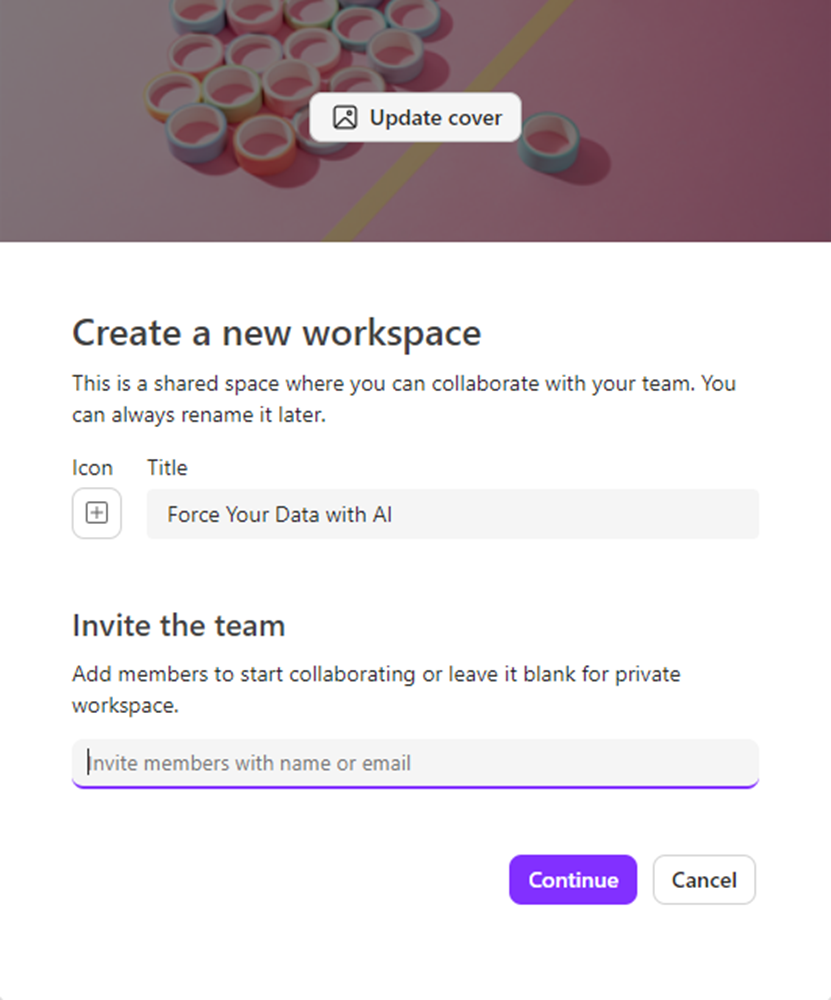Screen dimensions: 831x1000
Task: Click the "Update cover" label text
Action: [x=436, y=118]
